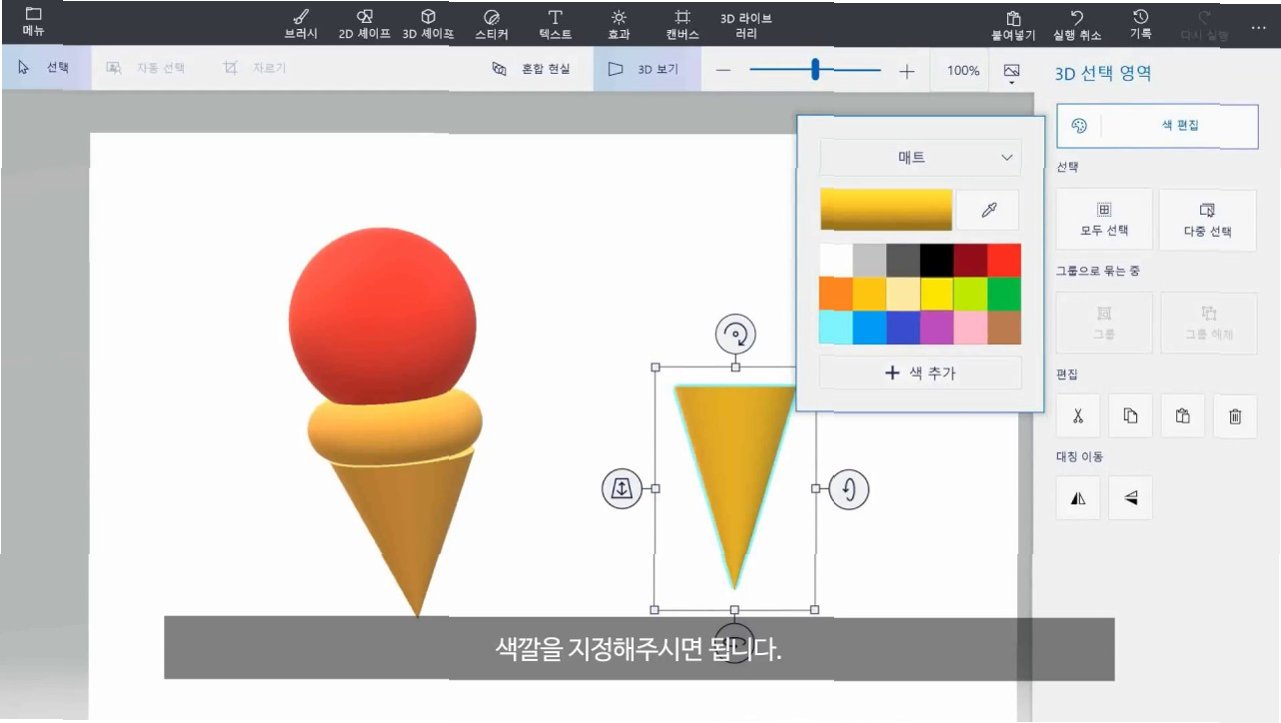Open the 3D 라이브러리 tab
Screen dimensions: 1281x723
[746, 25]
